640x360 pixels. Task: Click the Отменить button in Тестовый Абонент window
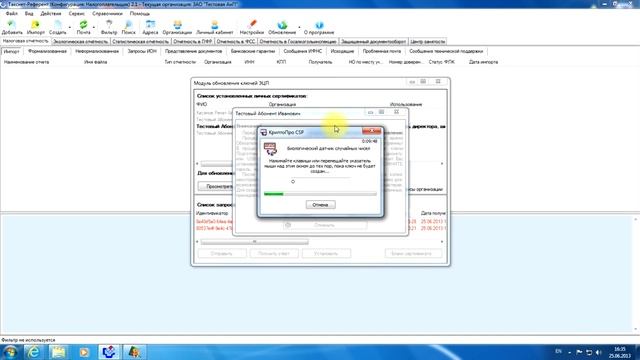(x=324, y=225)
